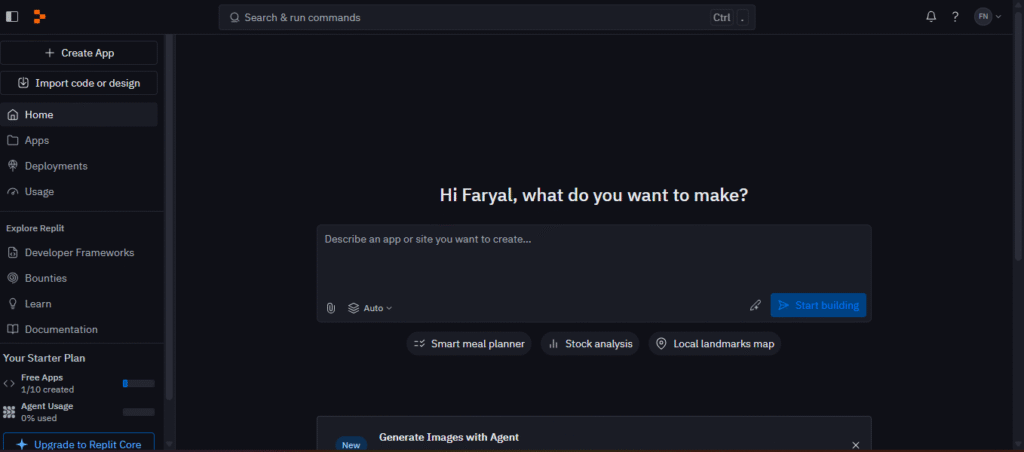Open the Auto mode dropdown
Image resolution: width=1024 pixels, height=452 pixels.
pyautogui.click(x=370, y=308)
